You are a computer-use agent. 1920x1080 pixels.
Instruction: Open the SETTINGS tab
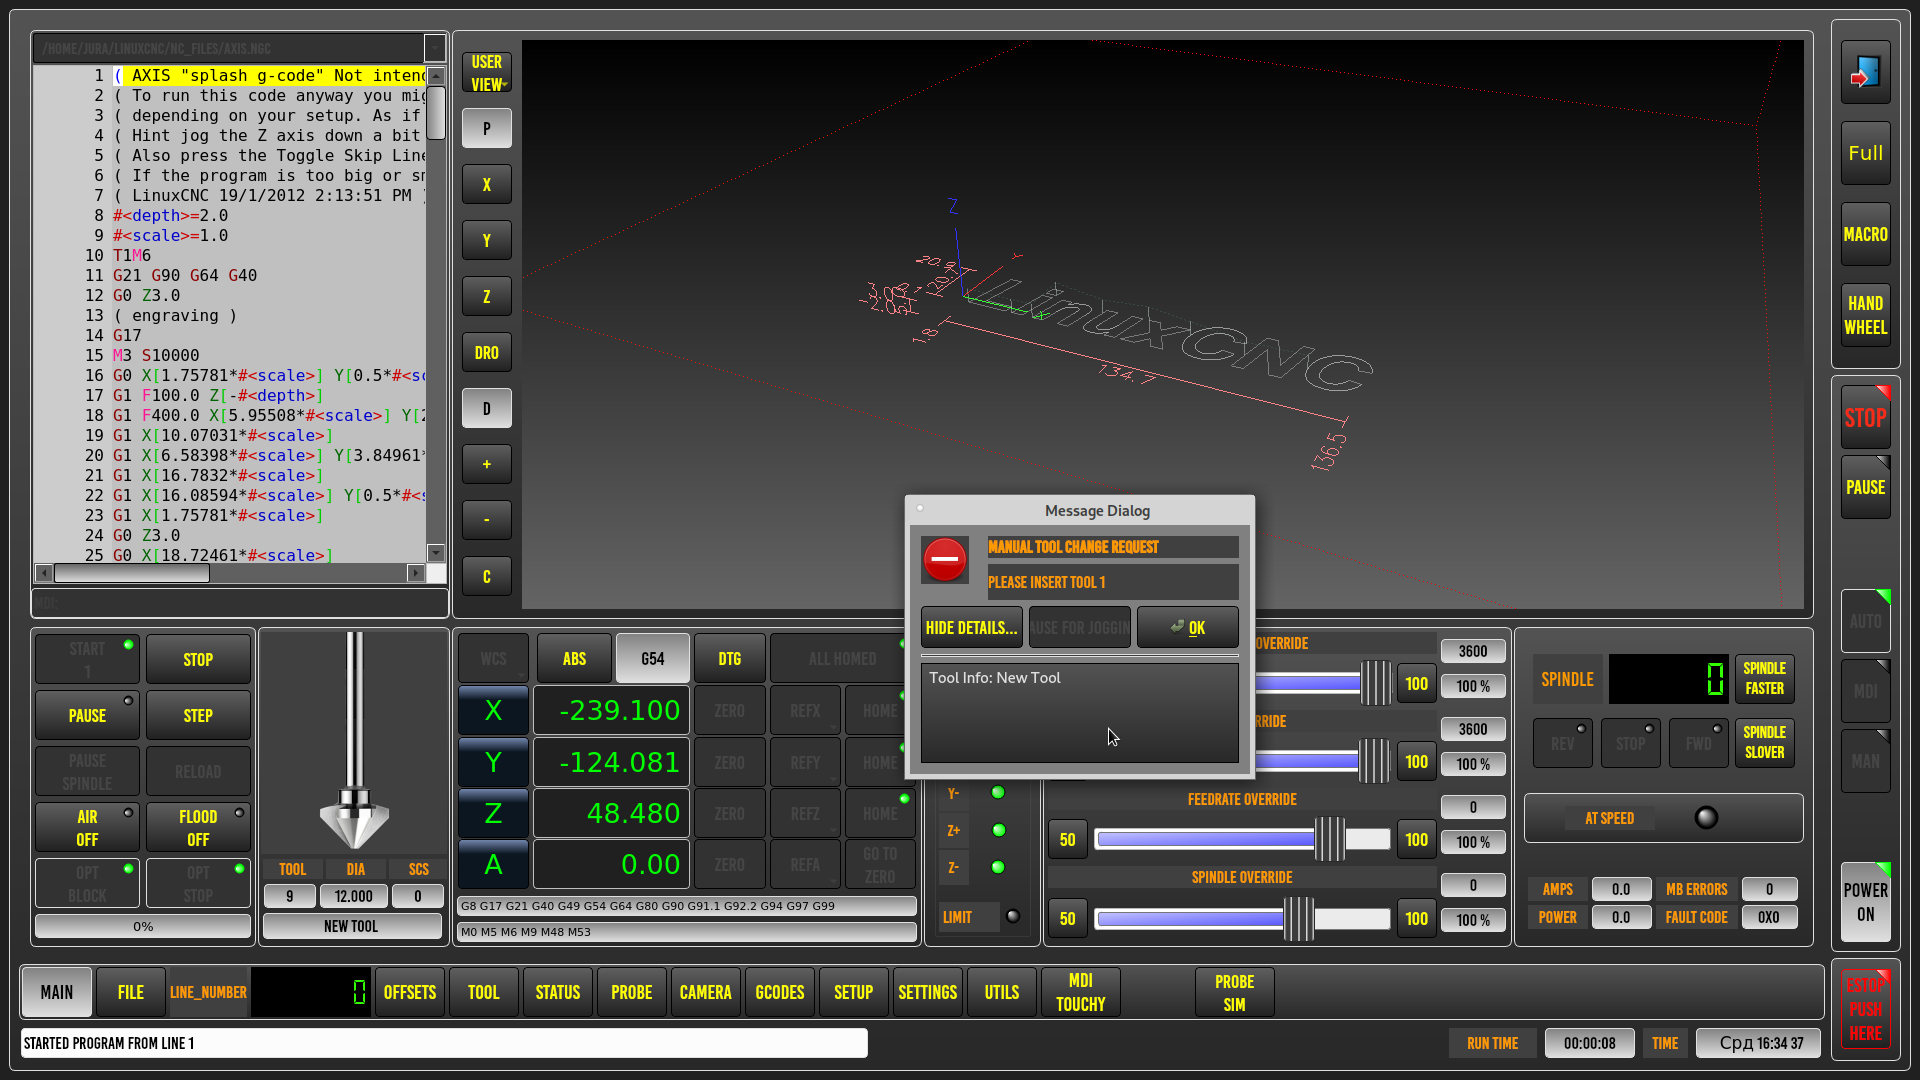coord(928,993)
